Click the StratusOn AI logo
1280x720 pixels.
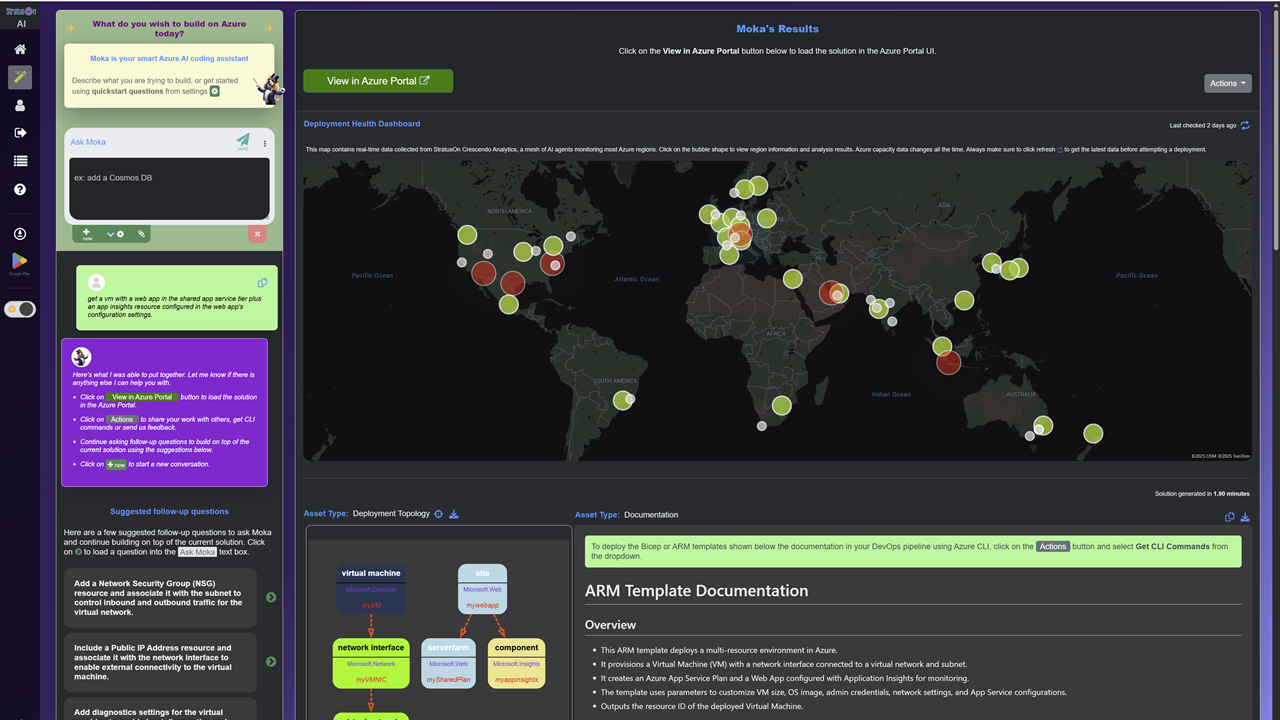[x=20, y=17]
